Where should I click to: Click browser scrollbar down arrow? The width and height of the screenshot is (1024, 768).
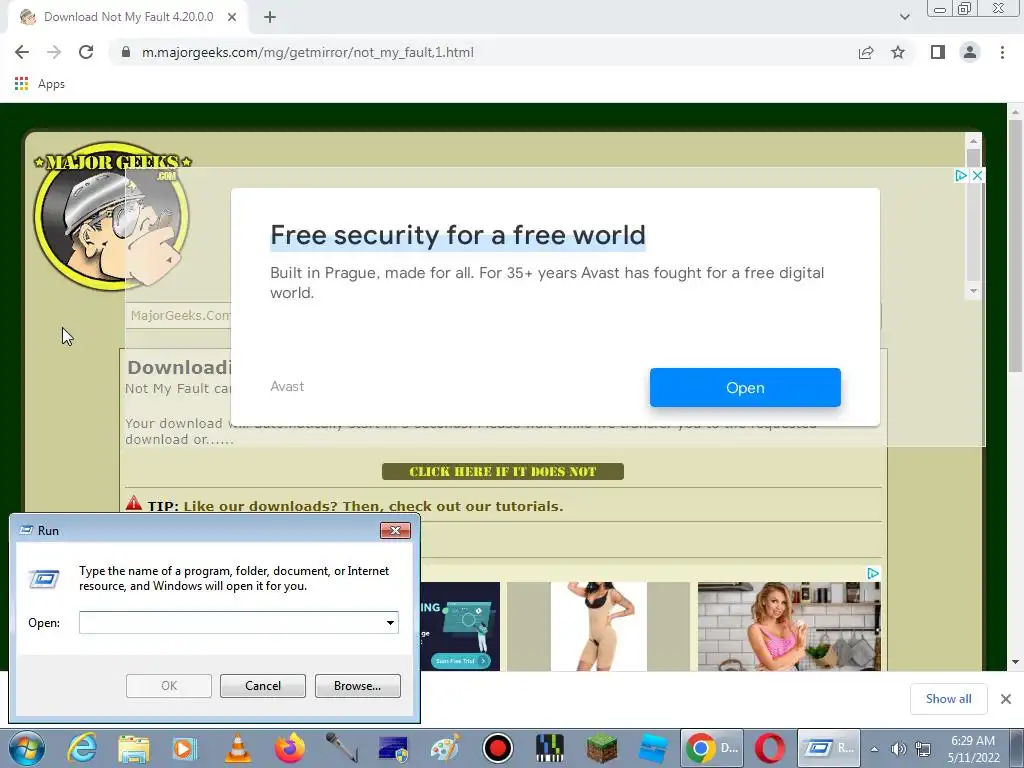(x=1015, y=662)
